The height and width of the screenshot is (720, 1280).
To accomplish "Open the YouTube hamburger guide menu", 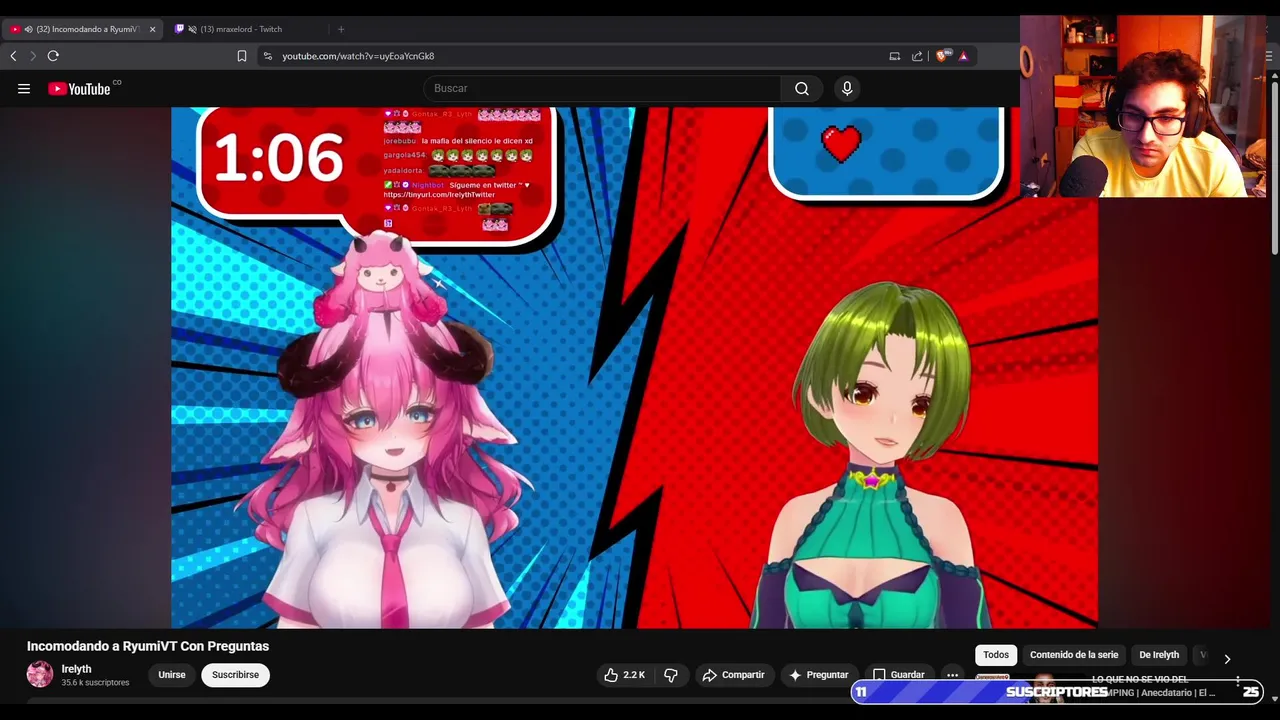I will coord(24,89).
